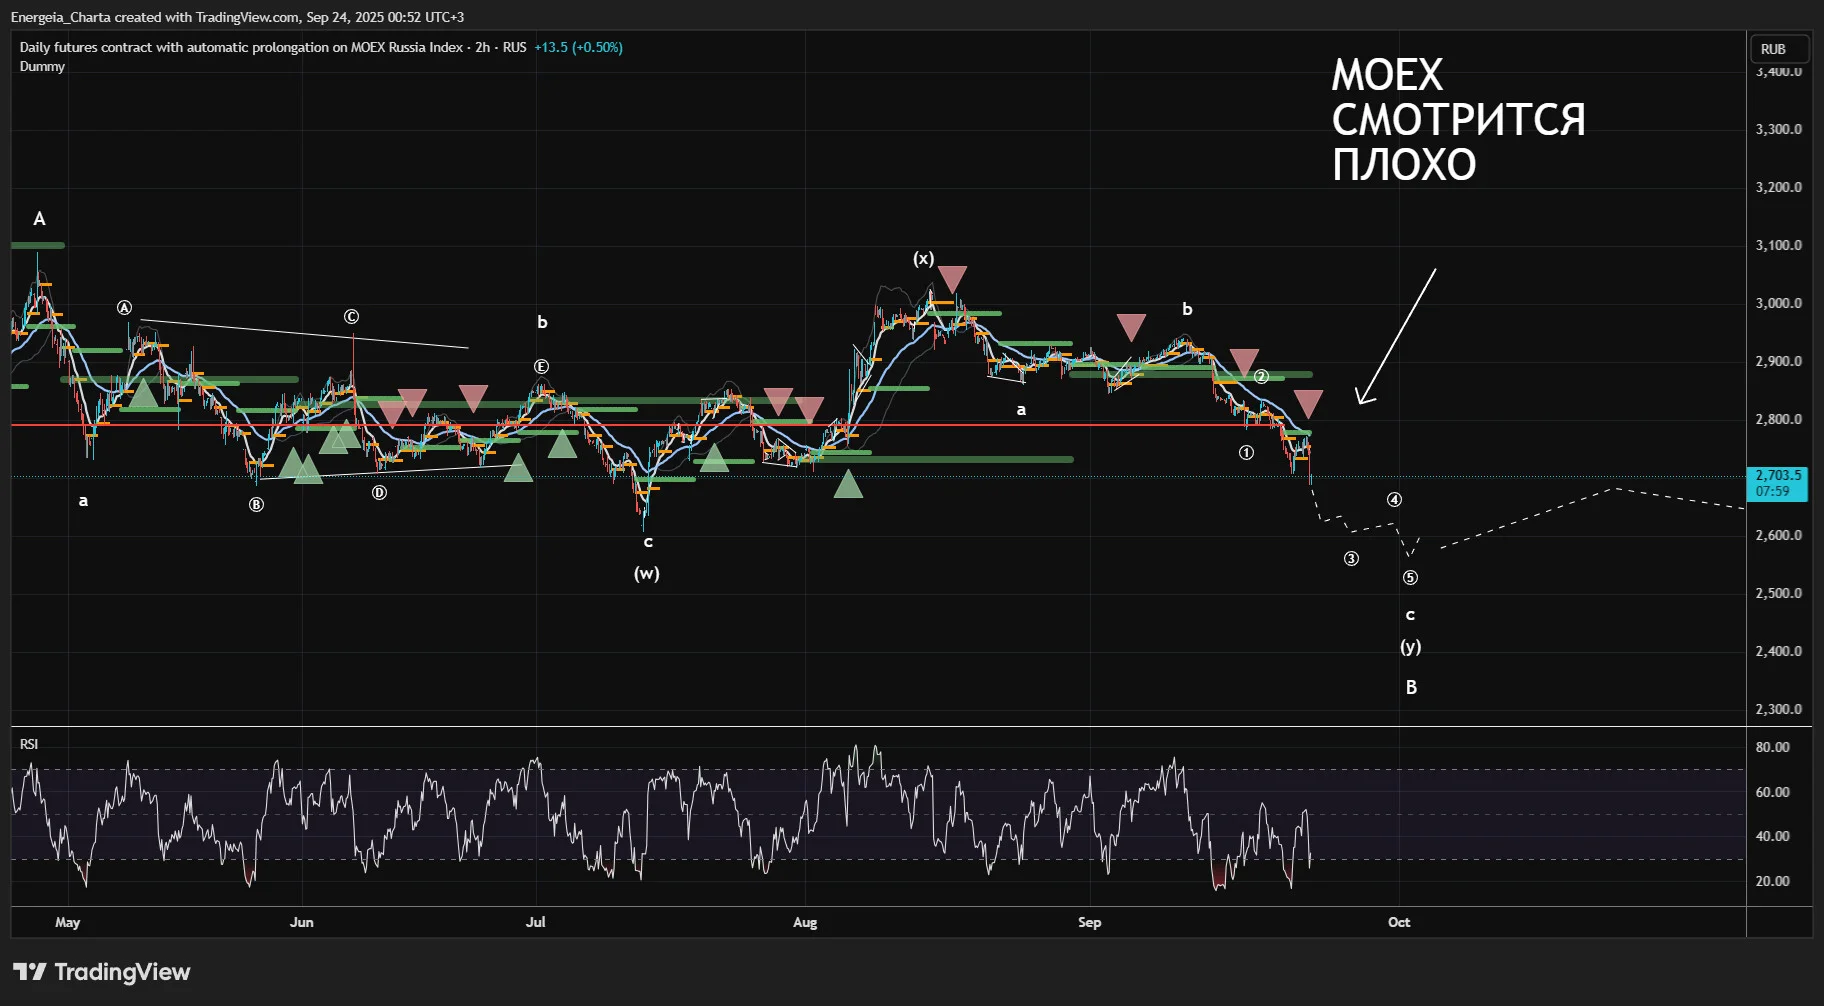Click the 2,900.0 price axis label
The height and width of the screenshot is (1006, 1824).
click(x=1778, y=361)
